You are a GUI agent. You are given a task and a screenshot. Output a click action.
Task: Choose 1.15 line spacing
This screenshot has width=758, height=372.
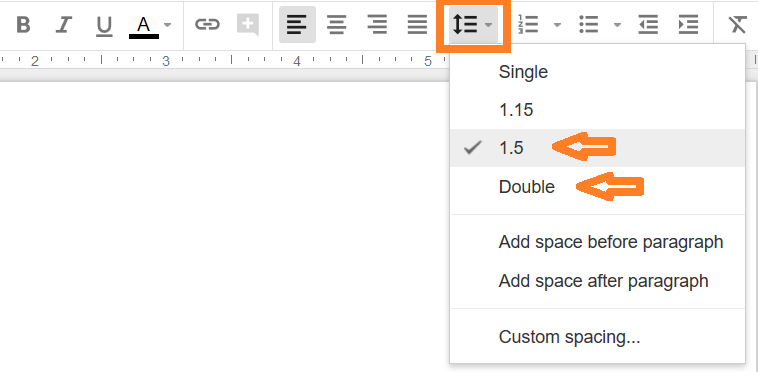click(598, 110)
